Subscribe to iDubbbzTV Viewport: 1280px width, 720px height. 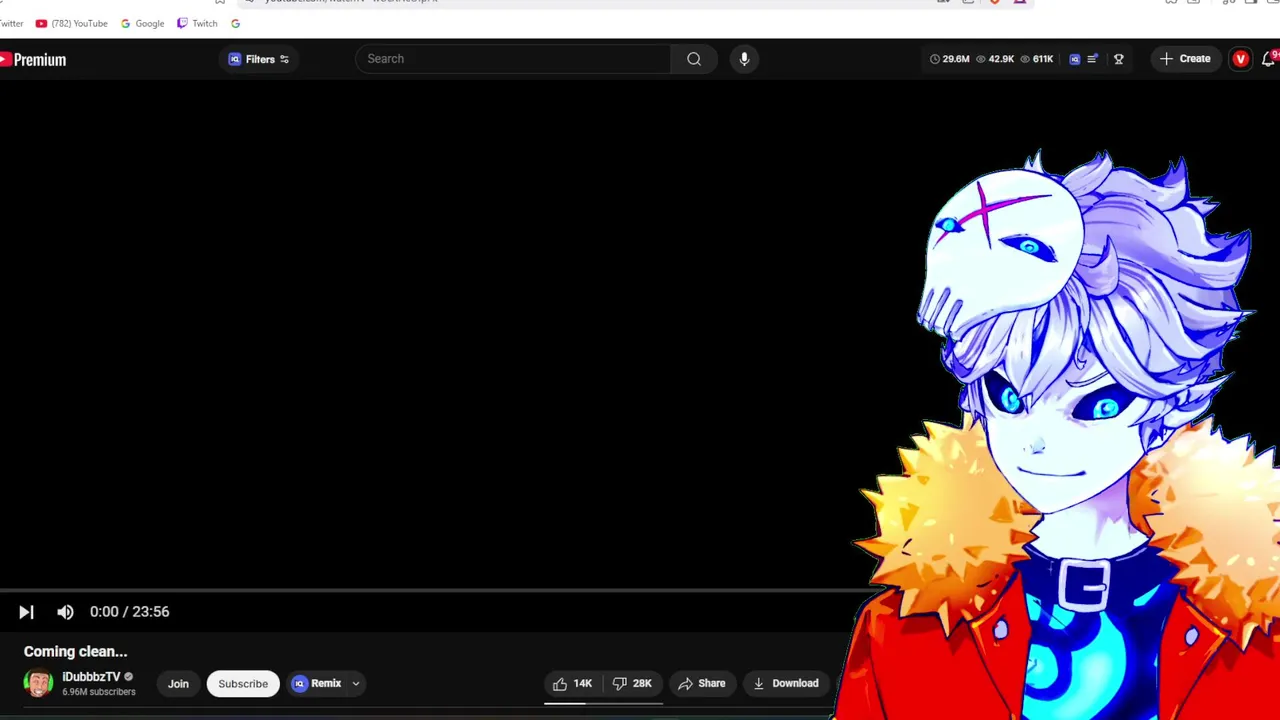tap(243, 684)
